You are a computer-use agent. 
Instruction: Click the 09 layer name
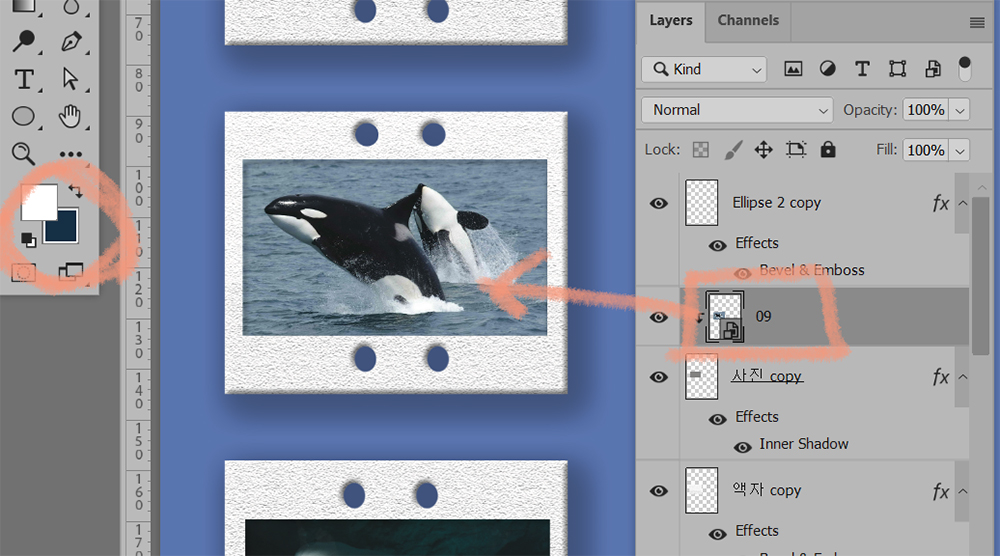pos(763,316)
